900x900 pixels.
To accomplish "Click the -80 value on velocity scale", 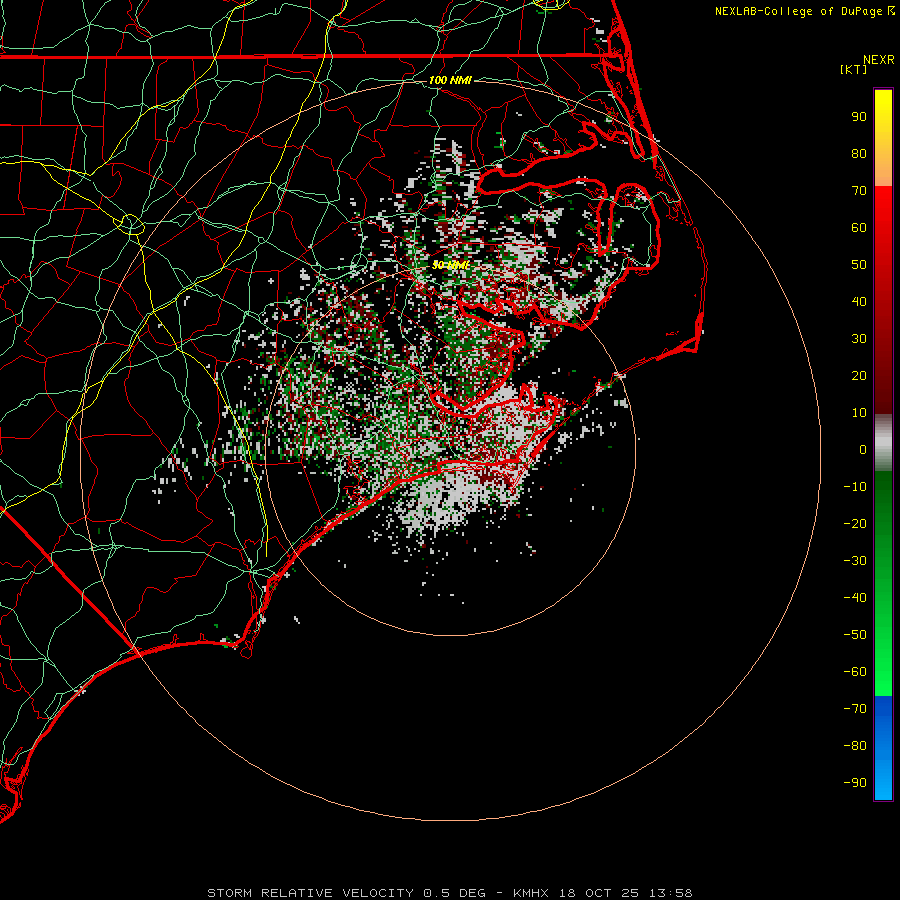I will (855, 746).
